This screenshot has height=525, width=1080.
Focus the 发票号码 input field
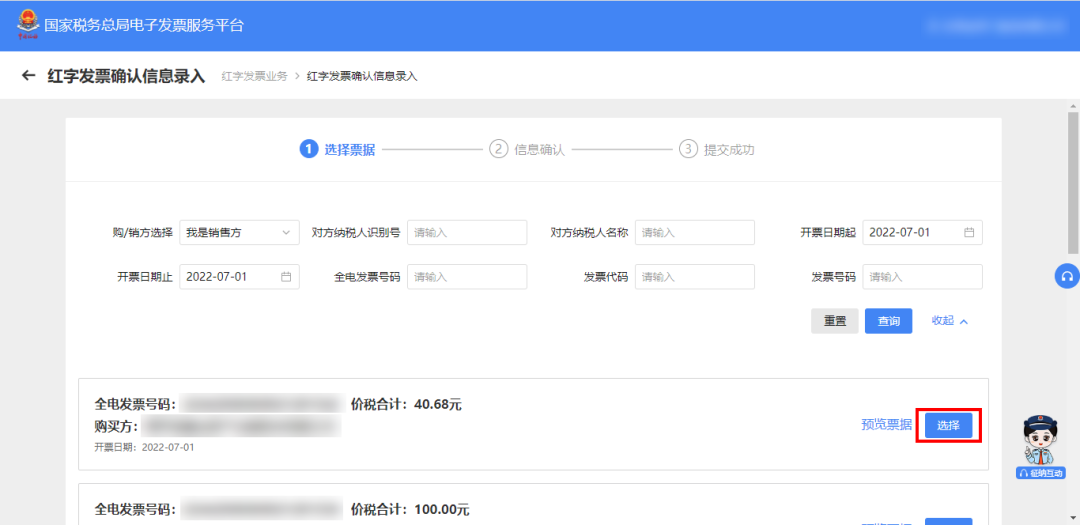(922, 277)
